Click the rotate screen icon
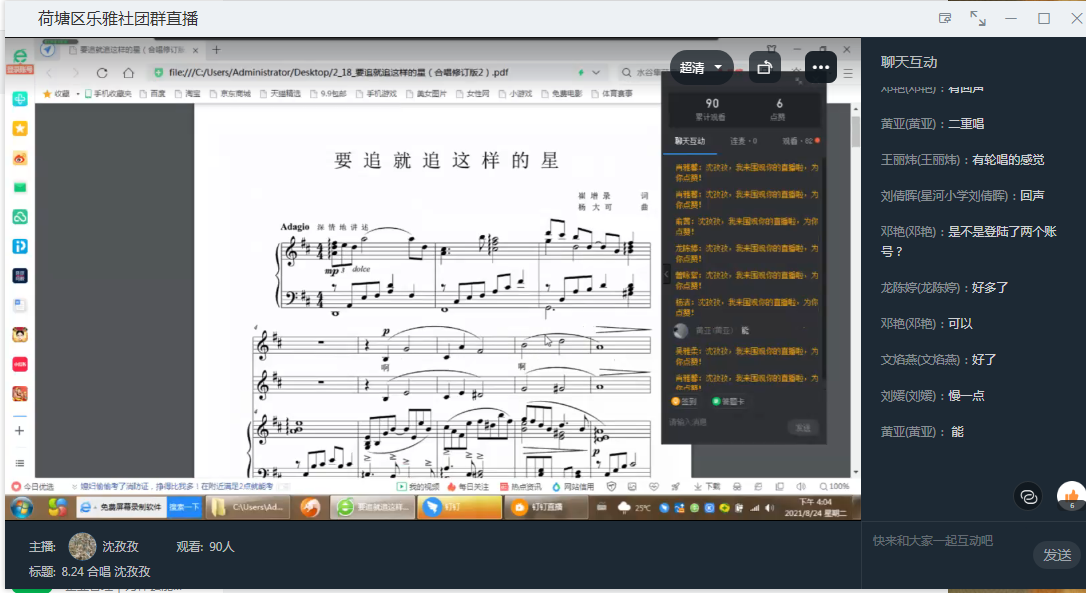 764,68
